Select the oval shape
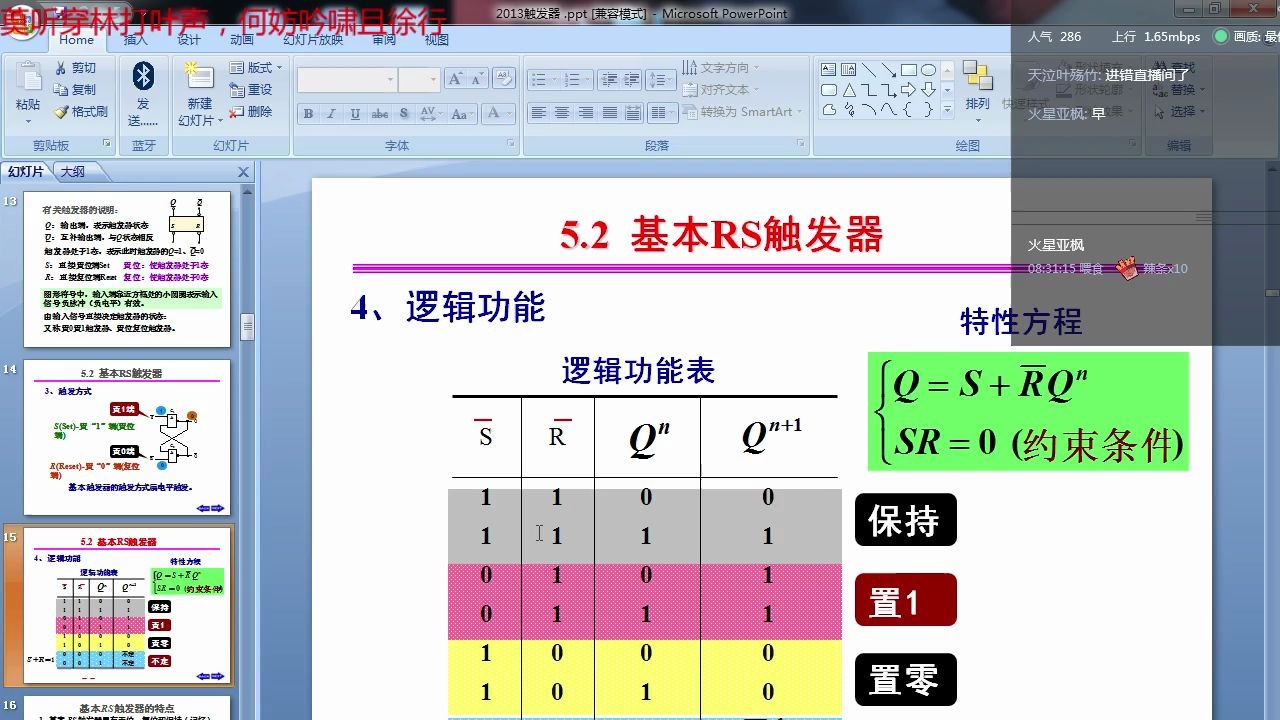This screenshot has width=1280, height=720. pos(929,70)
